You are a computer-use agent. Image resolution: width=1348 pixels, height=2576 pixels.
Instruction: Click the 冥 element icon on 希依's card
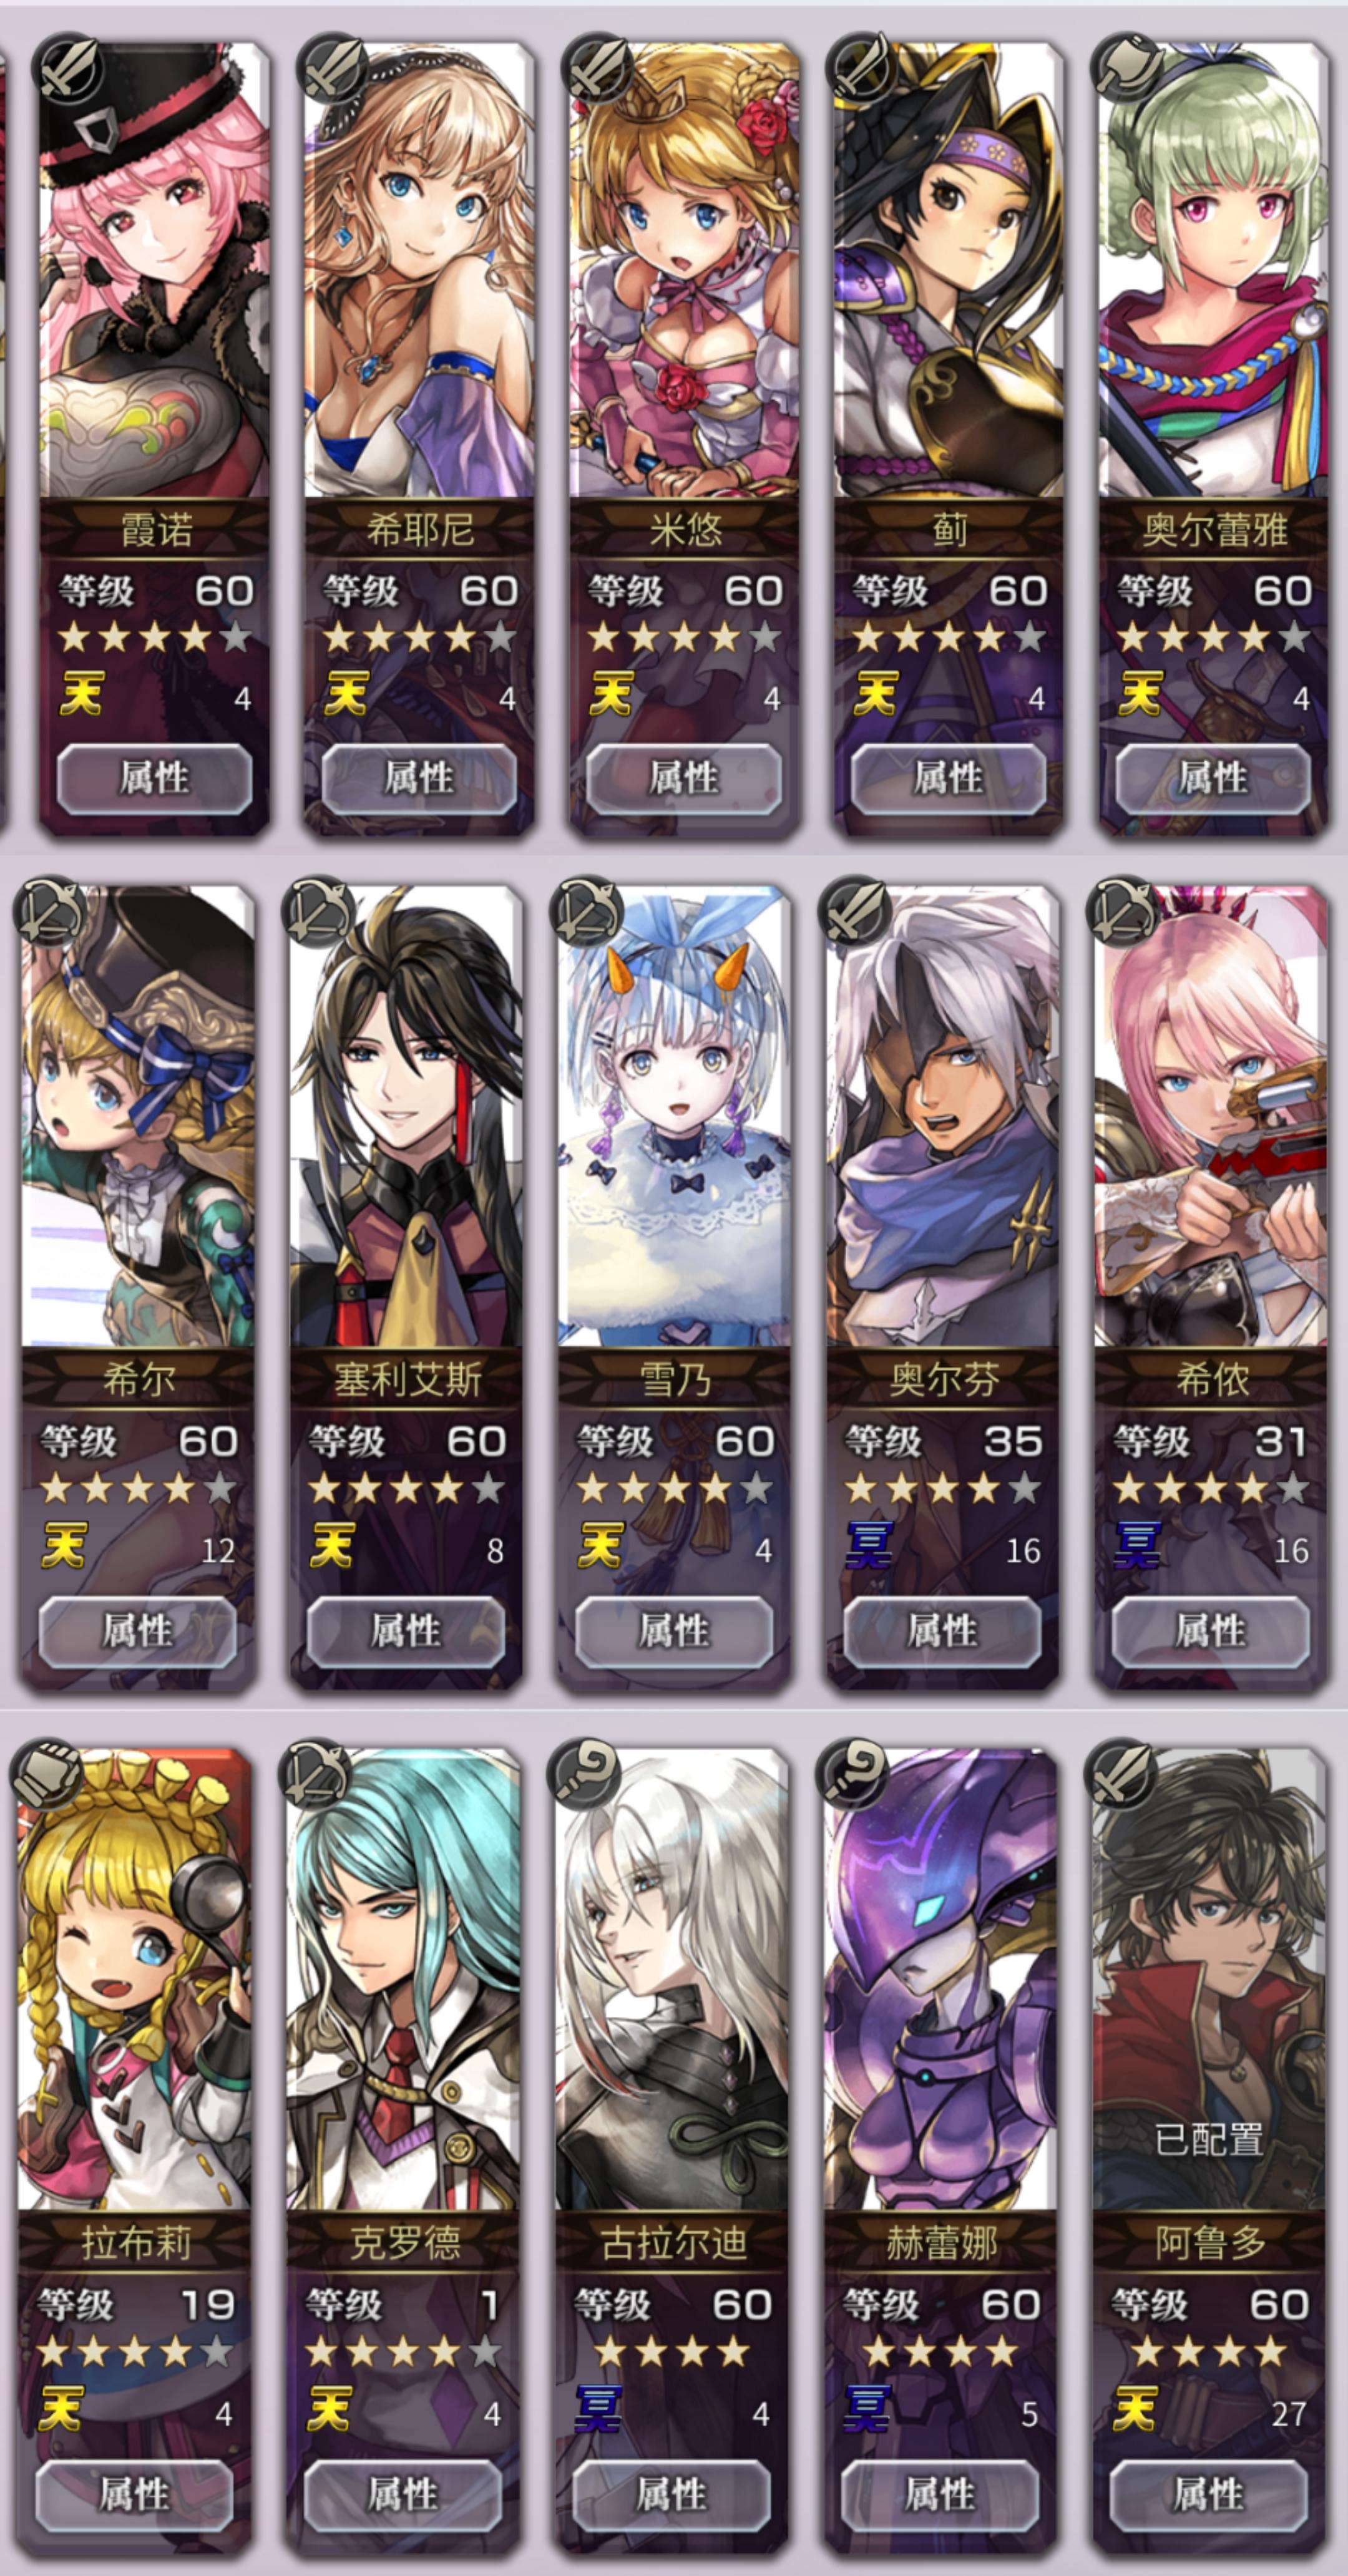[1137, 1547]
